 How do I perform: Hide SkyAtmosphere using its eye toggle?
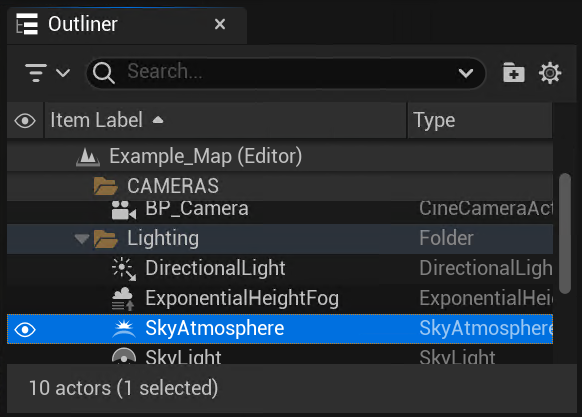click(25, 329)
